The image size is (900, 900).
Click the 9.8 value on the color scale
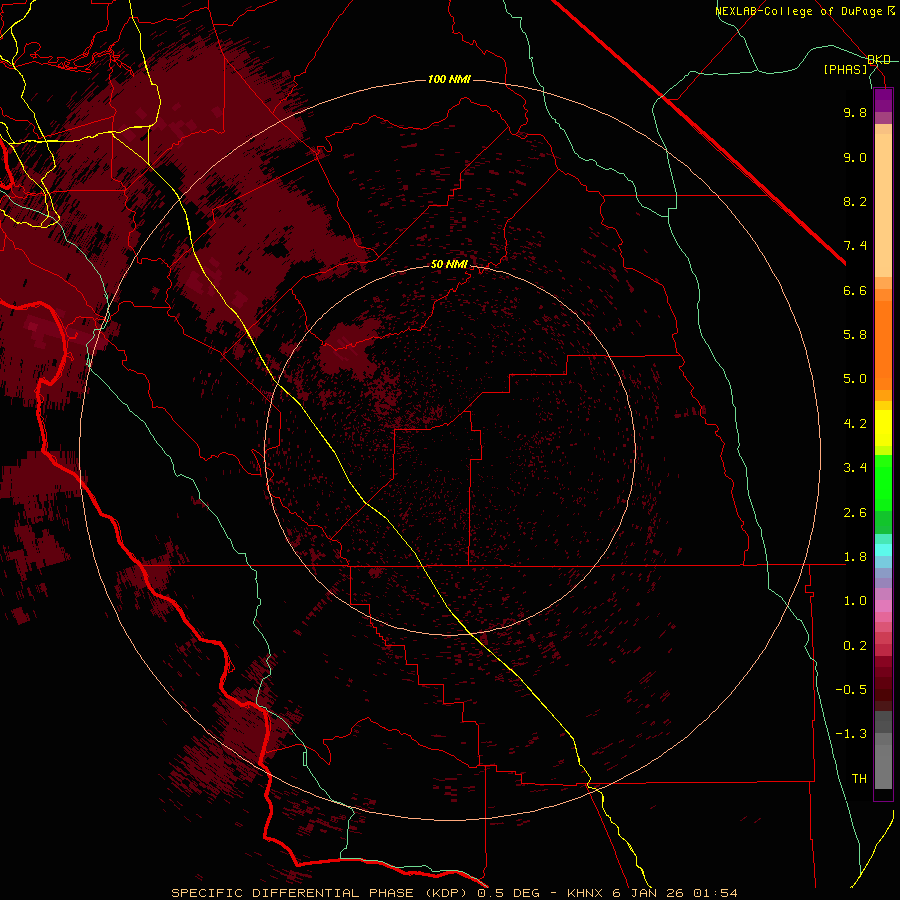(x=855, y=112)
